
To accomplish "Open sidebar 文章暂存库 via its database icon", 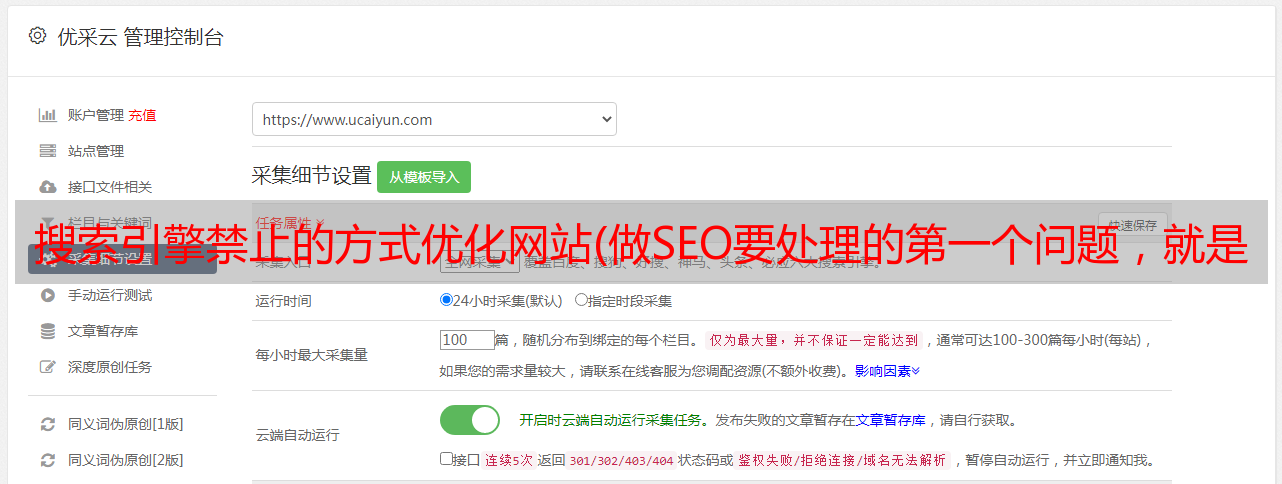I will pyautogui.click(x=47, y=331).
